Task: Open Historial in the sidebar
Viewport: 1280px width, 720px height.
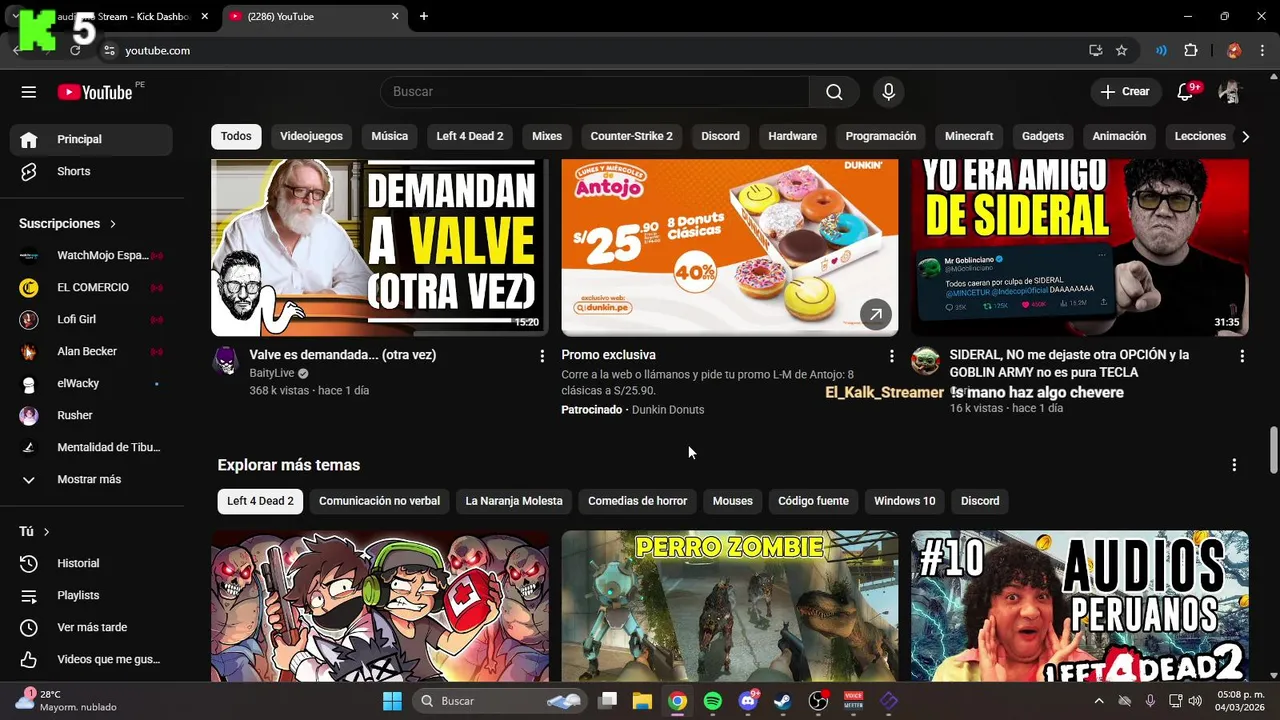Action: point(91,563)
